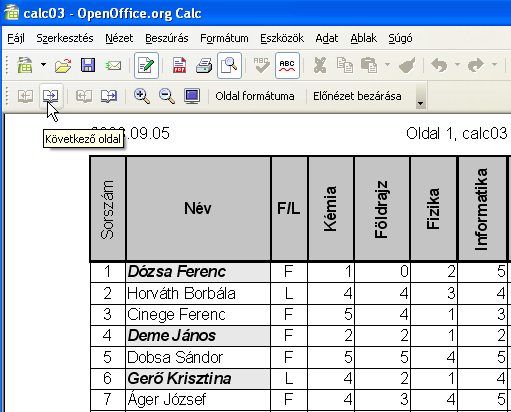511x412 pixels.
Task: Zoom in on the page preview
Action: pyautogui.click(x=142, y=96)
